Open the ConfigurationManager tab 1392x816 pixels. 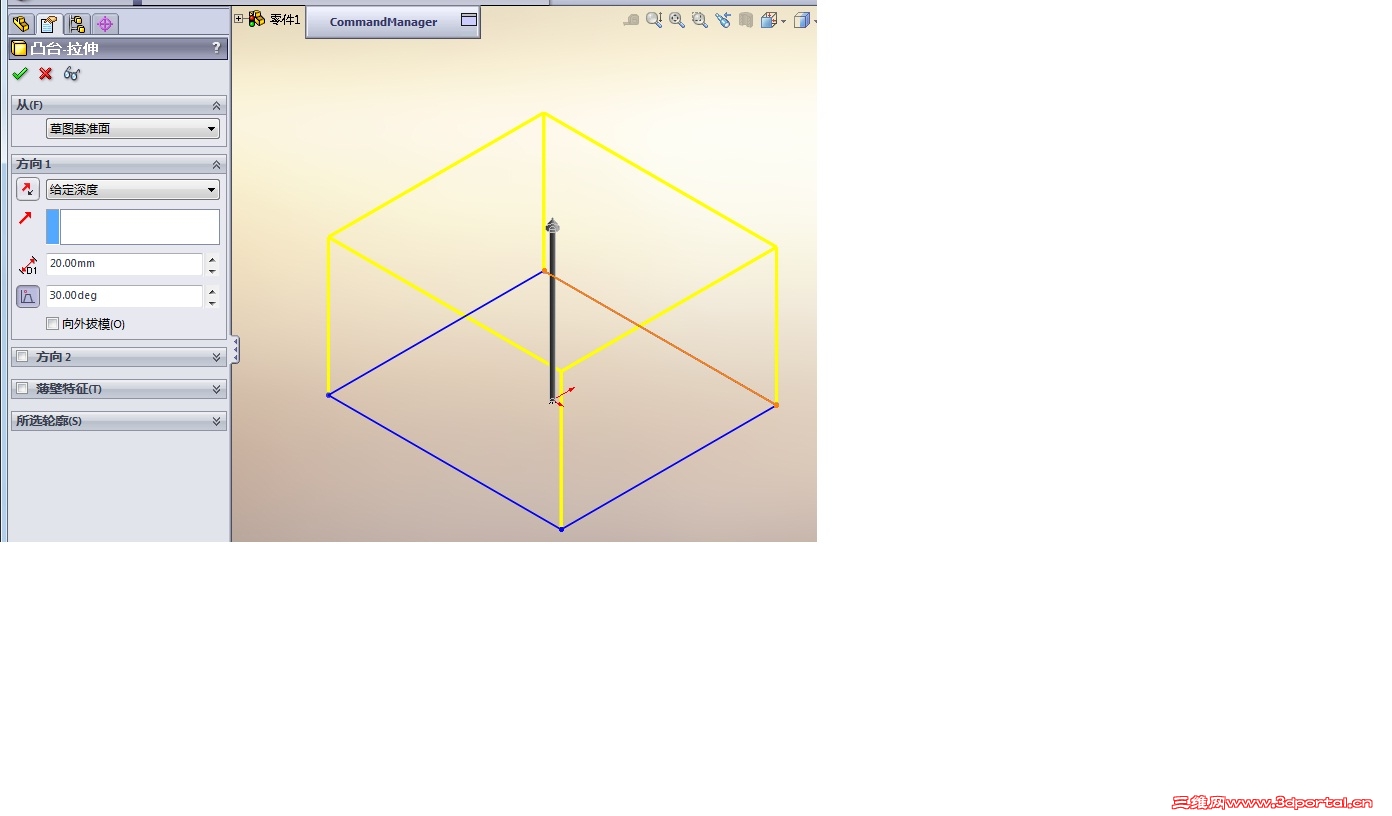pyautogui.click(x=77, y=24)
